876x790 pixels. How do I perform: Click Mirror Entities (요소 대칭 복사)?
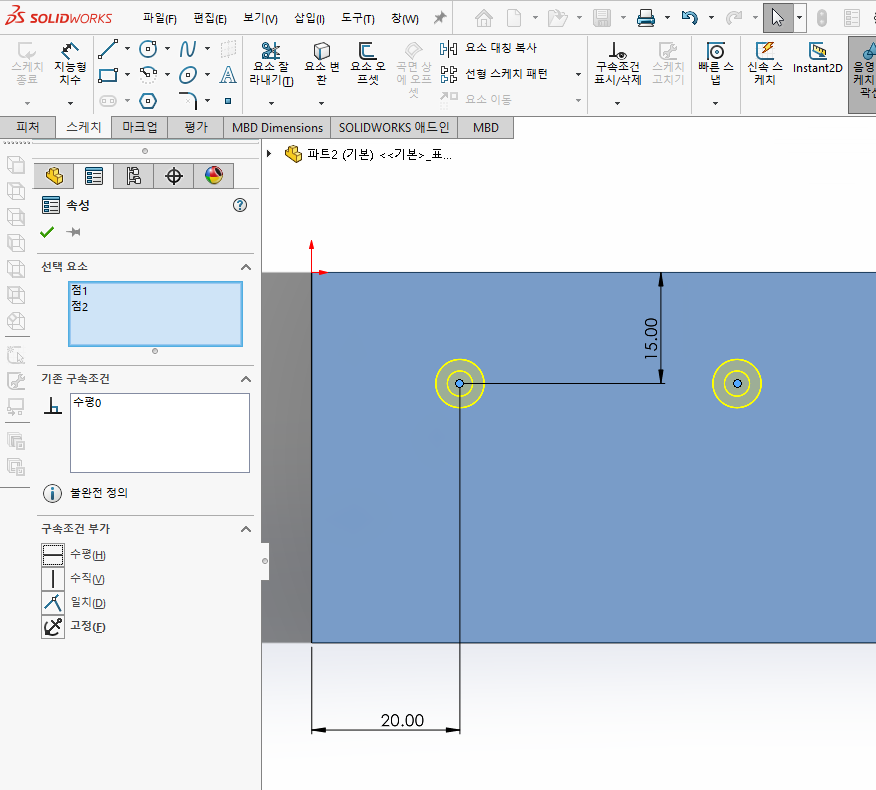click(488, 49)
